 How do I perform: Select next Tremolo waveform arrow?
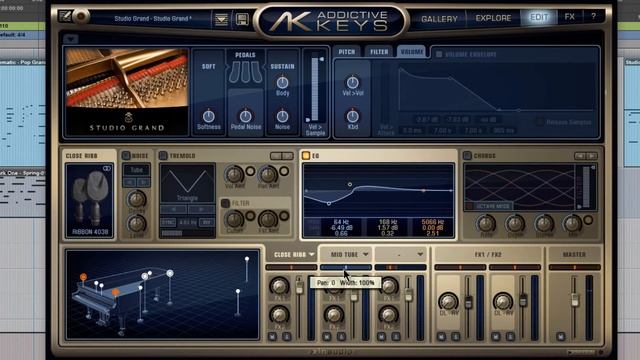[x=201, y=209]
